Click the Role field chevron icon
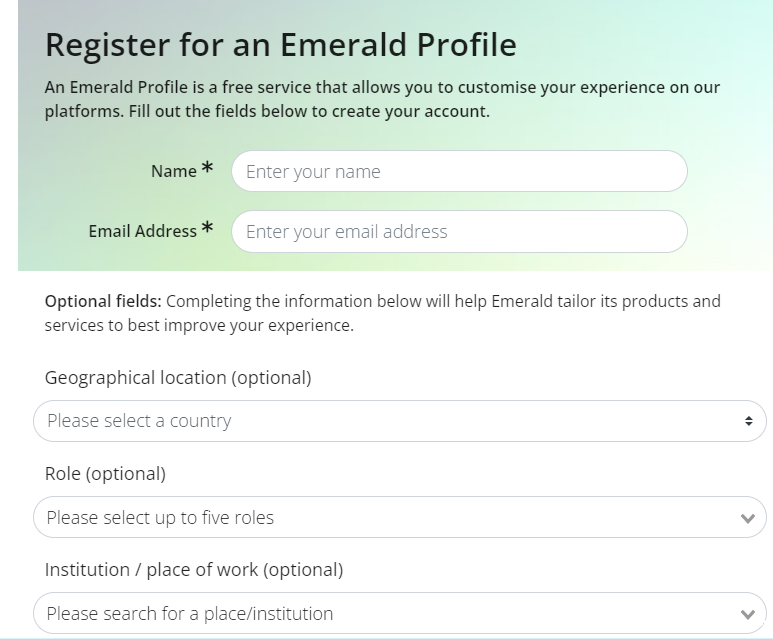773x639 pixels. 747,518
